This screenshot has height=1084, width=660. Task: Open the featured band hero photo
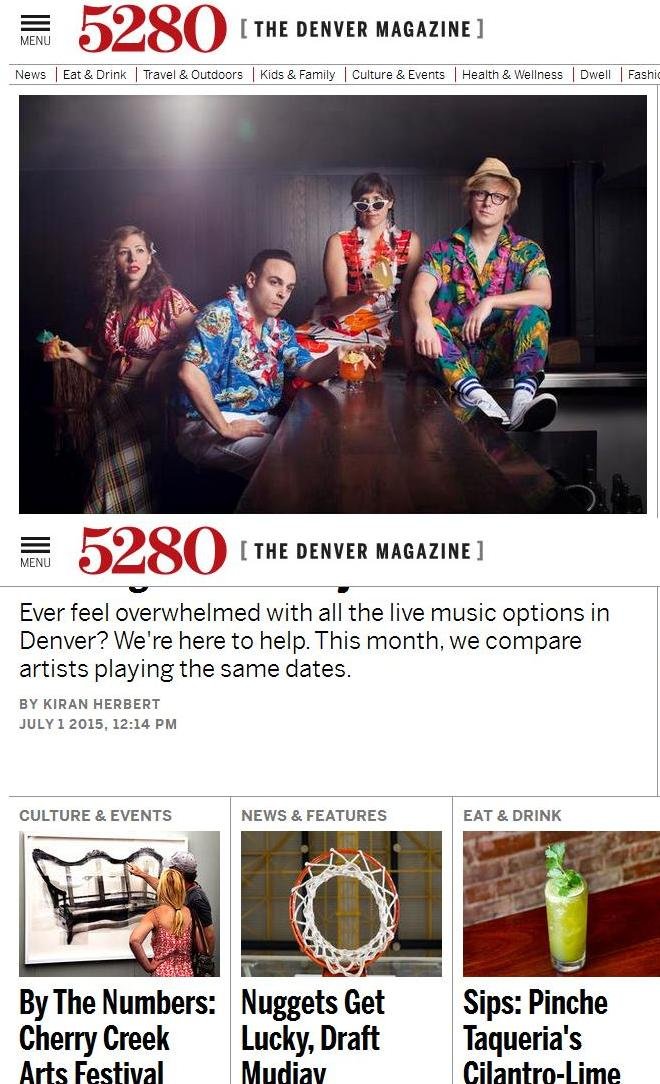332,304
